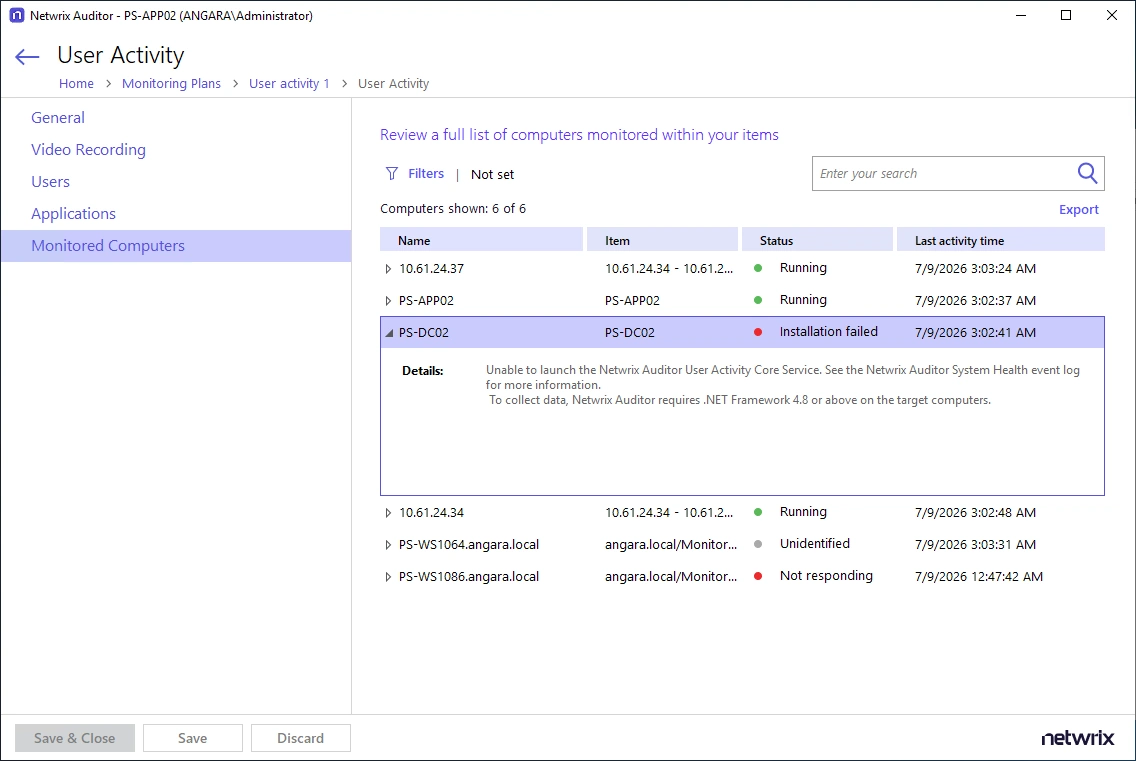
Task: Click the PS-APP02 item cell
Action: pos(632,300)
